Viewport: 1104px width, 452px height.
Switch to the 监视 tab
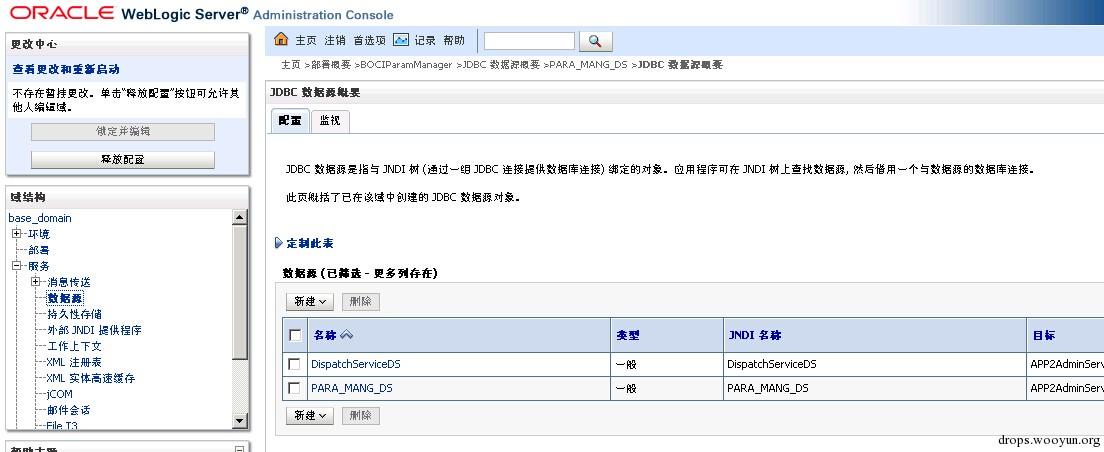(x=330, y=120)
